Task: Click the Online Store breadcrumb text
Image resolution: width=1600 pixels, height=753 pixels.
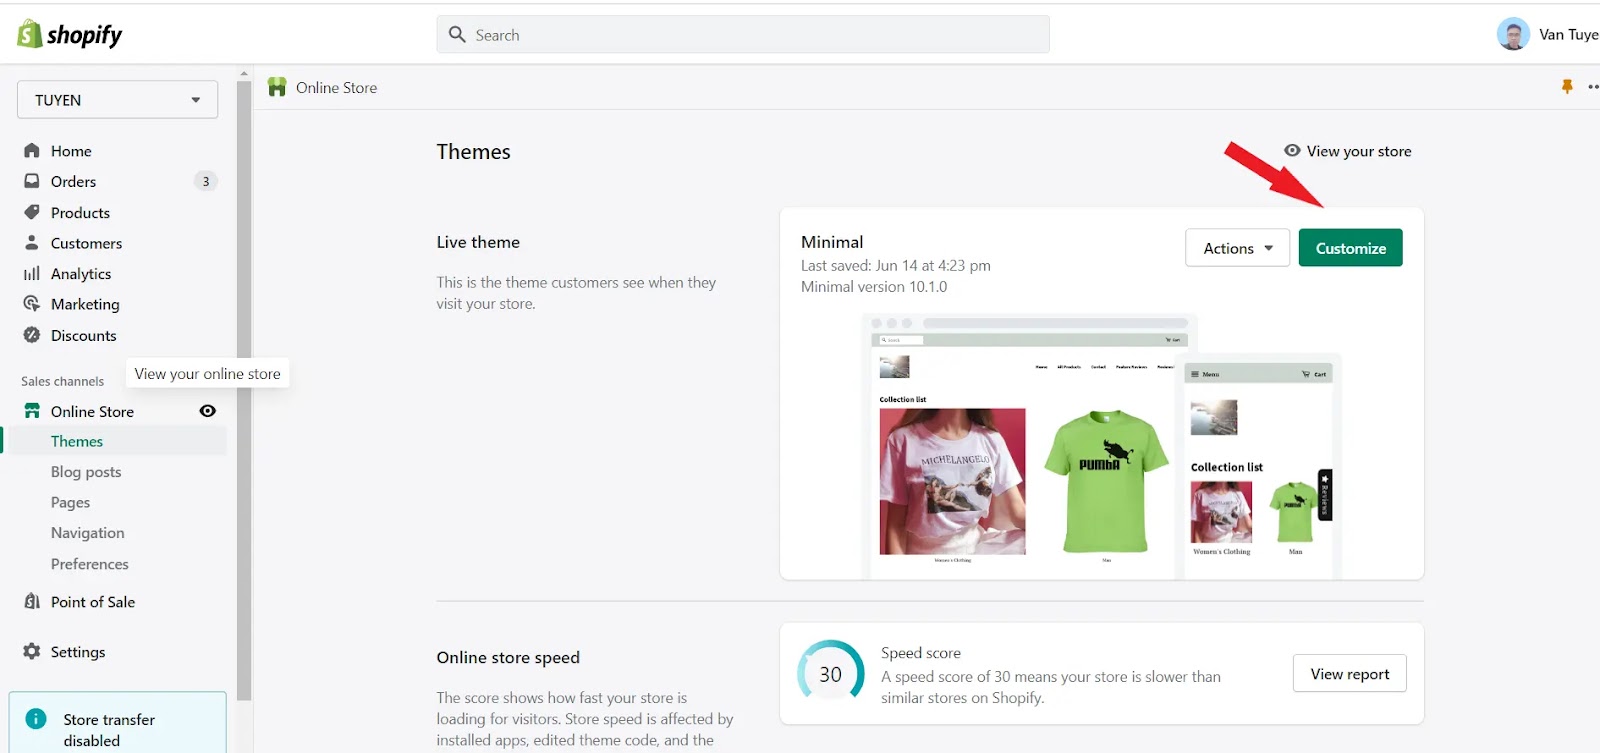Action: (x=336, y=87)
